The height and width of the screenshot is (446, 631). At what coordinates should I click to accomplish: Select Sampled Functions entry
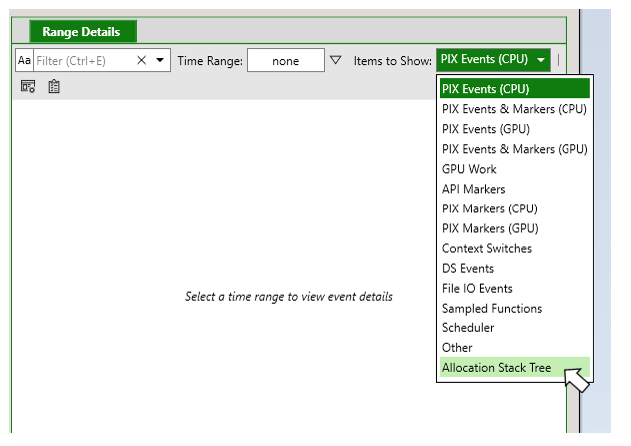pyautogui.click(x=515, y=308)
